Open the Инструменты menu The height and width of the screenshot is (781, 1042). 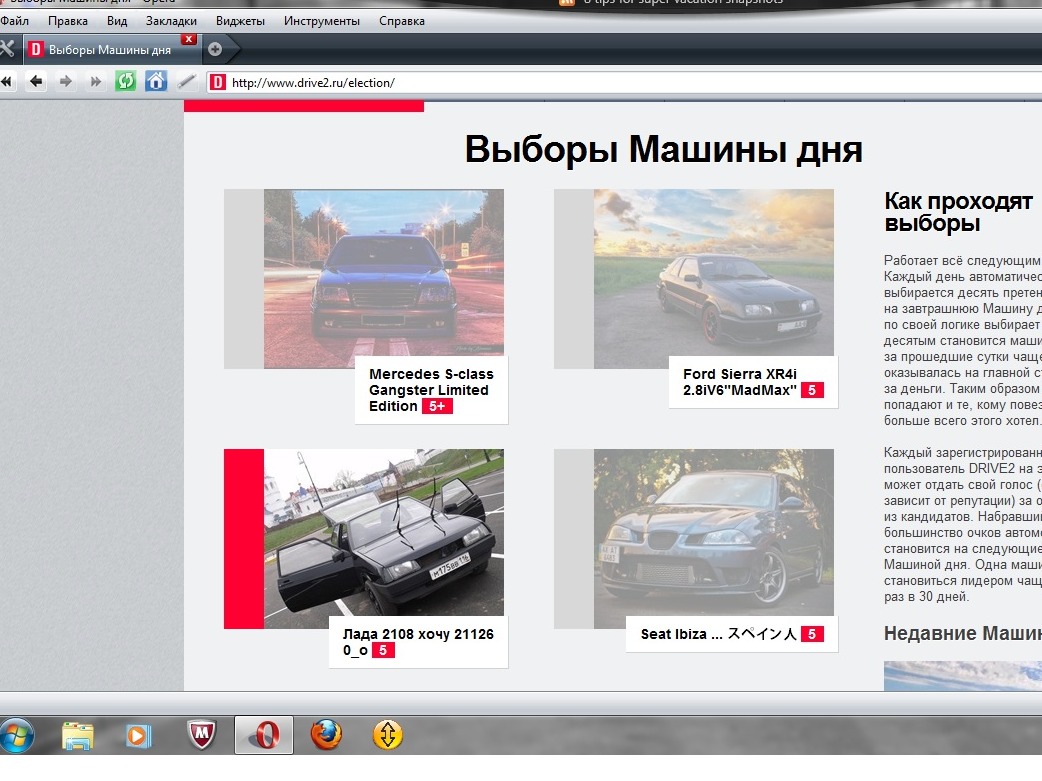tap(321, 21)
